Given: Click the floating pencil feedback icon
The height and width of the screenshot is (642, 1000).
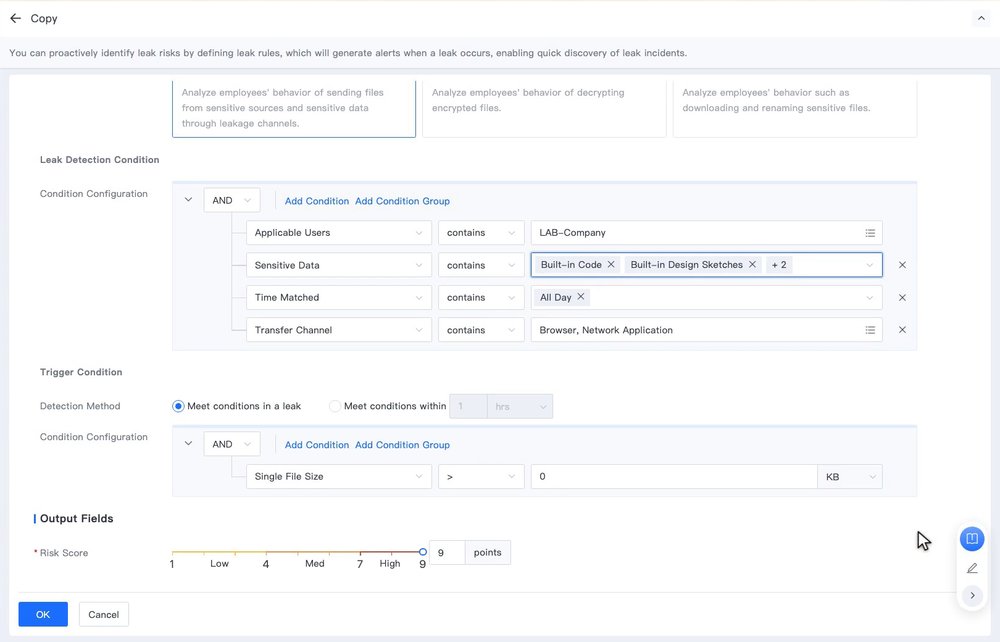Looking at the screenshot, I should click(x=972, y=568).
